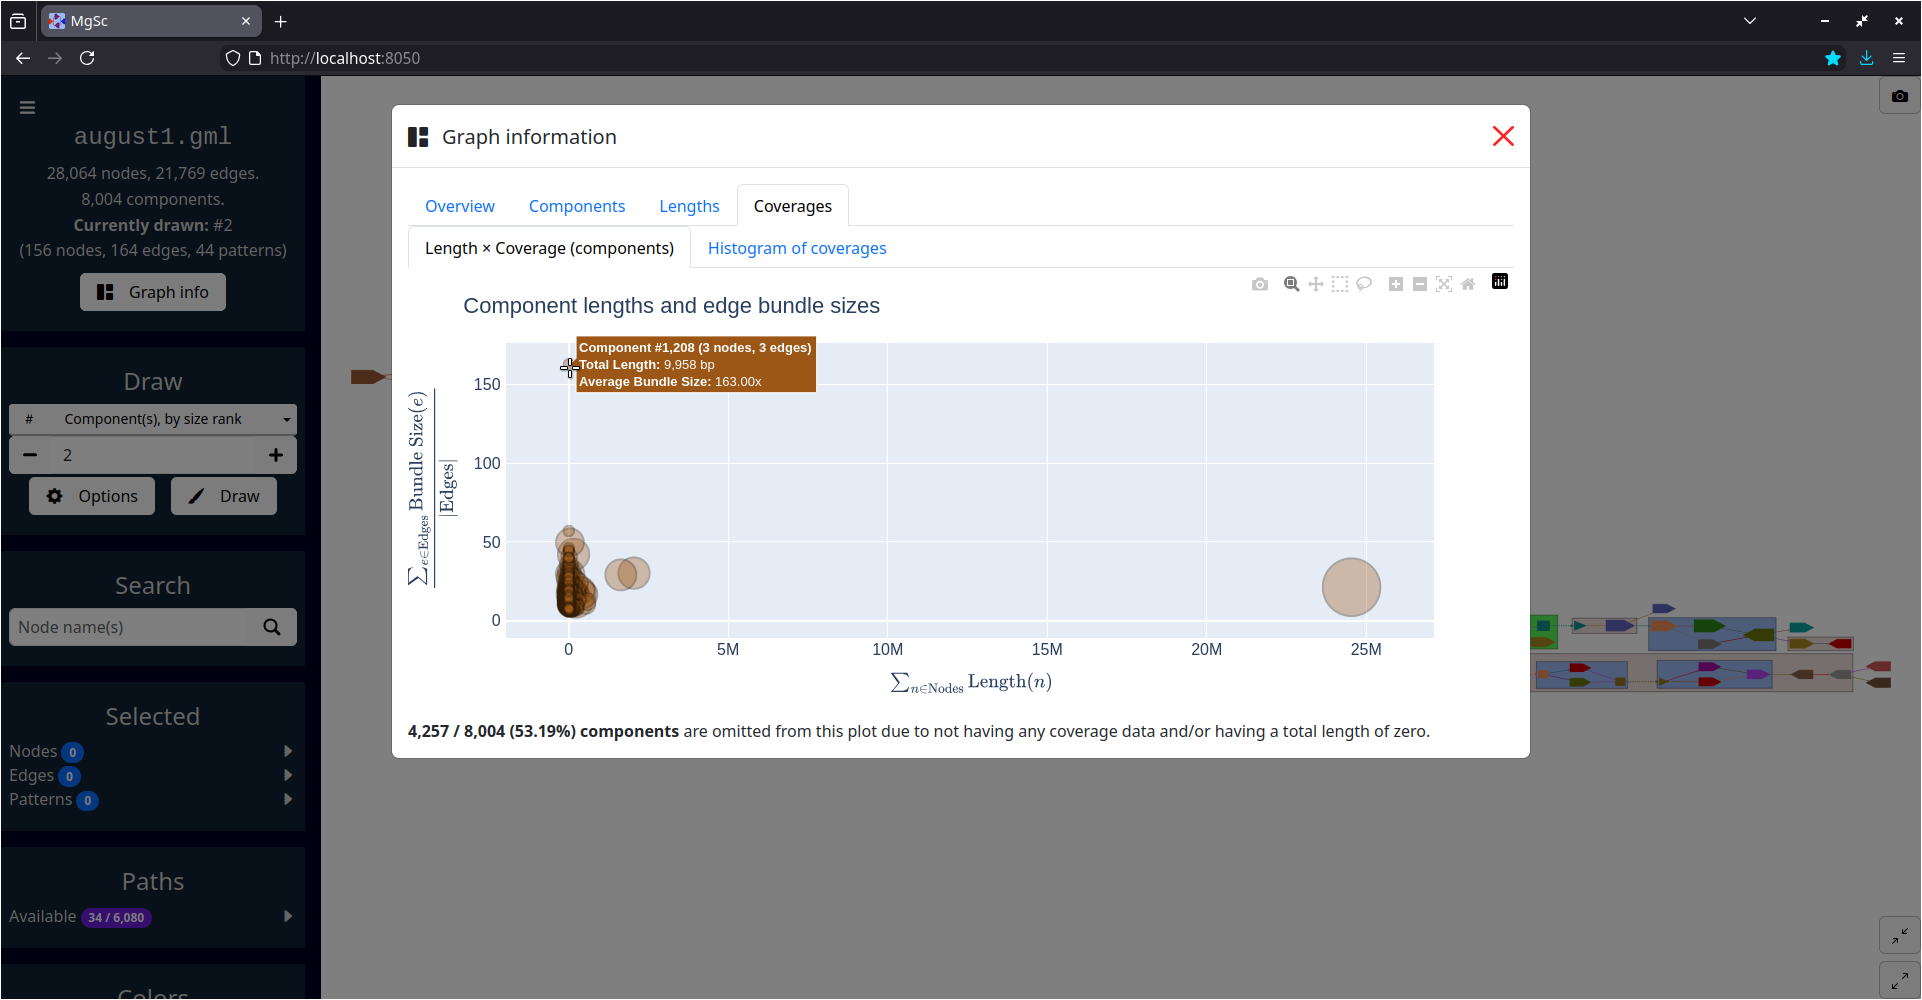Open Graph info from sidebar
The height and width of the screenshot is (1000, 1922).
[x=153, y=292]
